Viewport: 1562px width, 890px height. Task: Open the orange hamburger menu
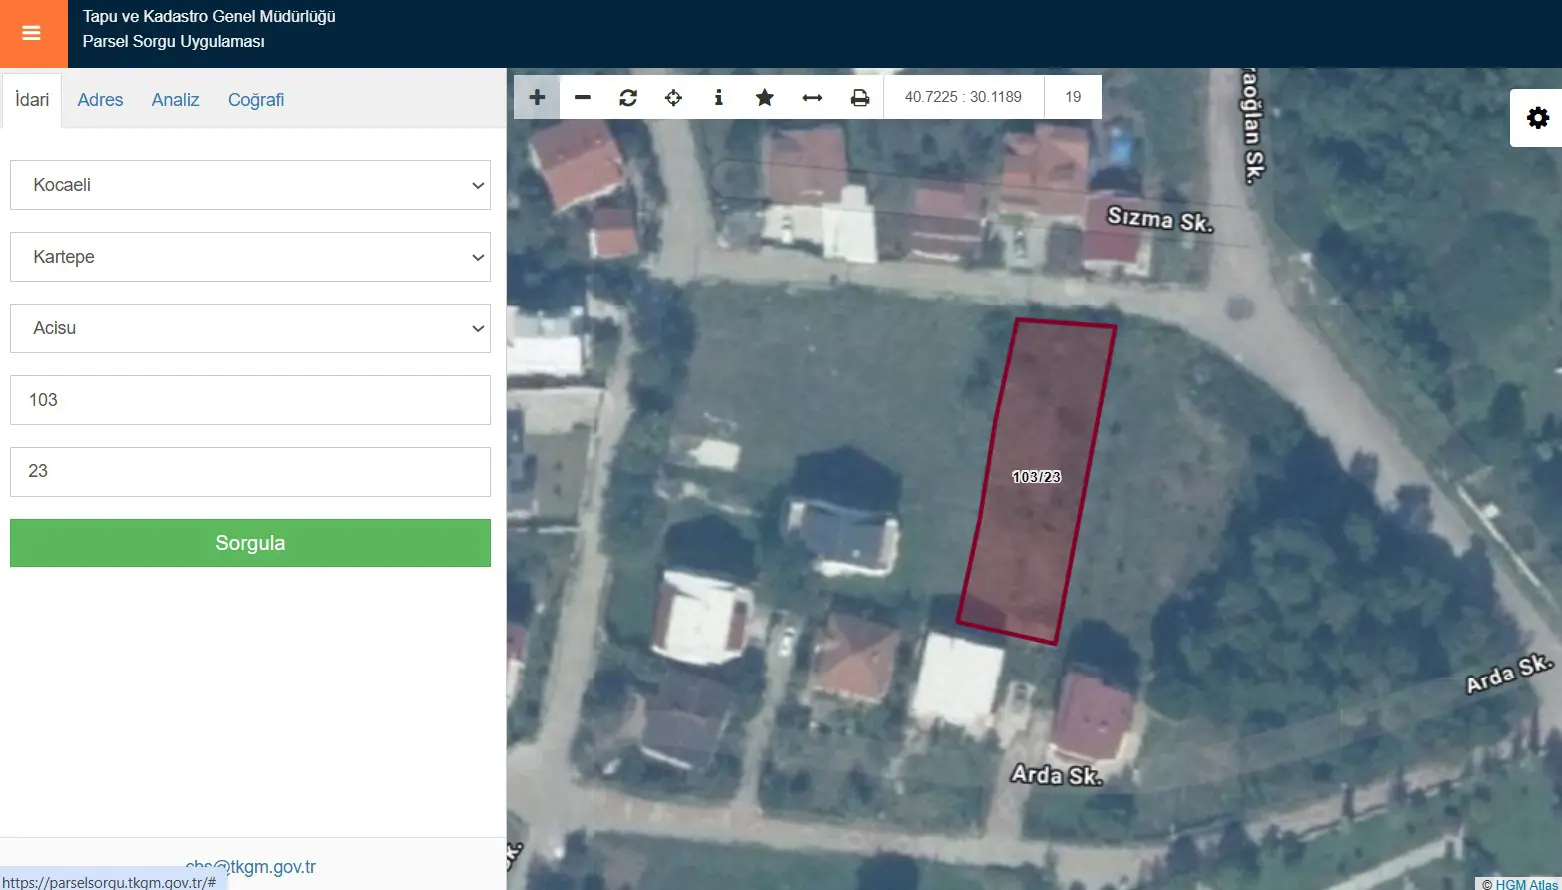coord(32,33)
